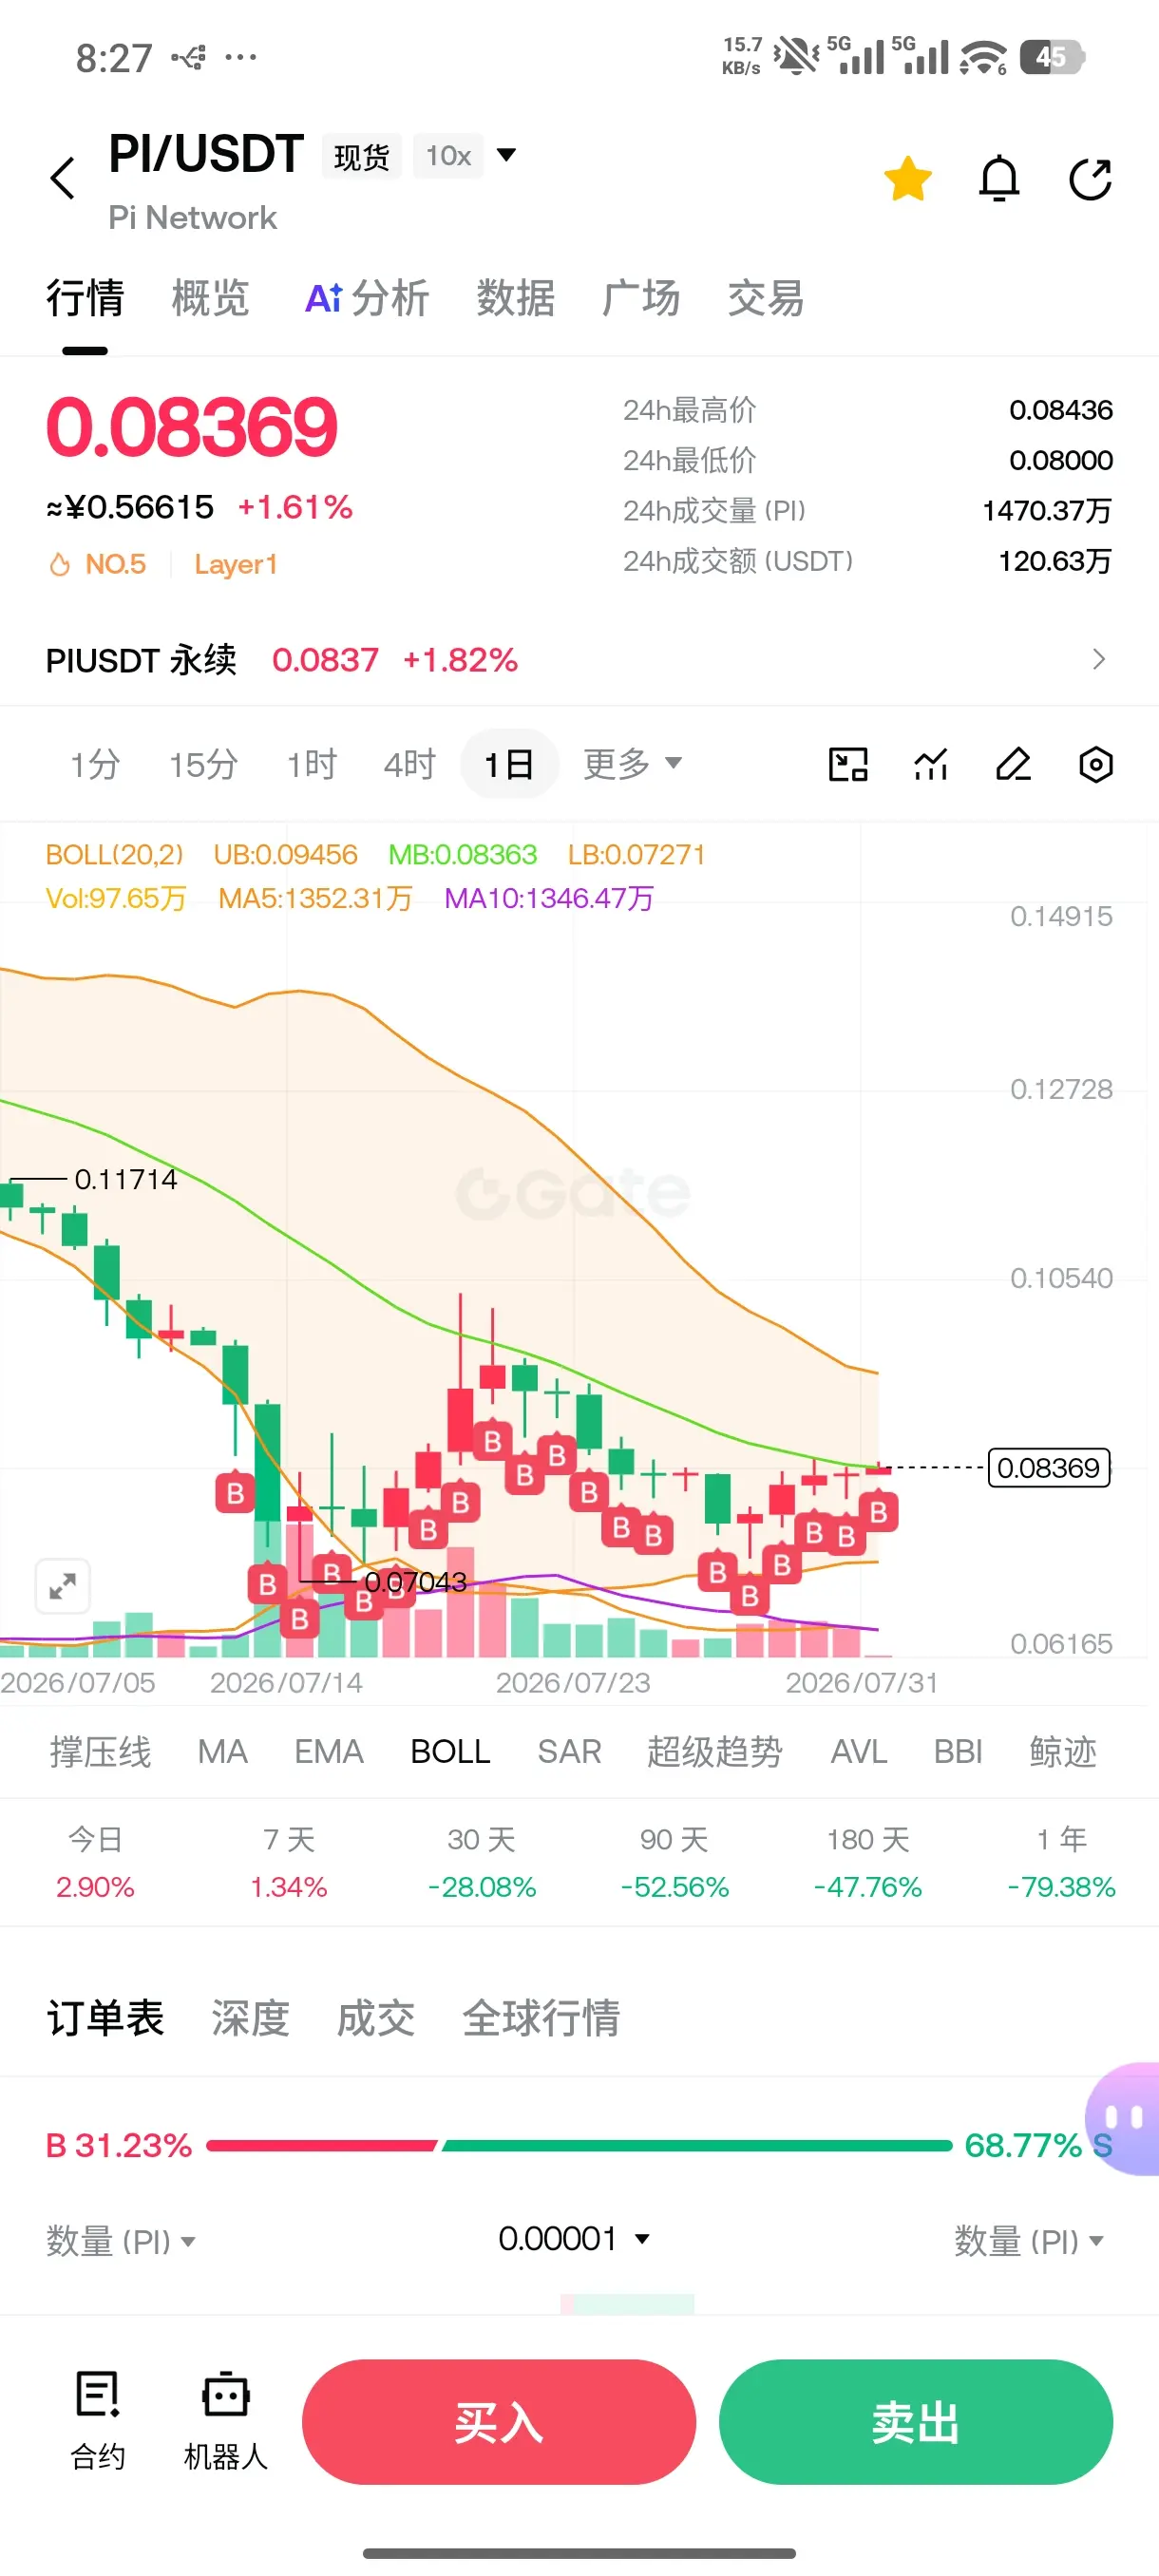Enable MA indicator
1159x2576 pixels.
(x=222, y=1752)
